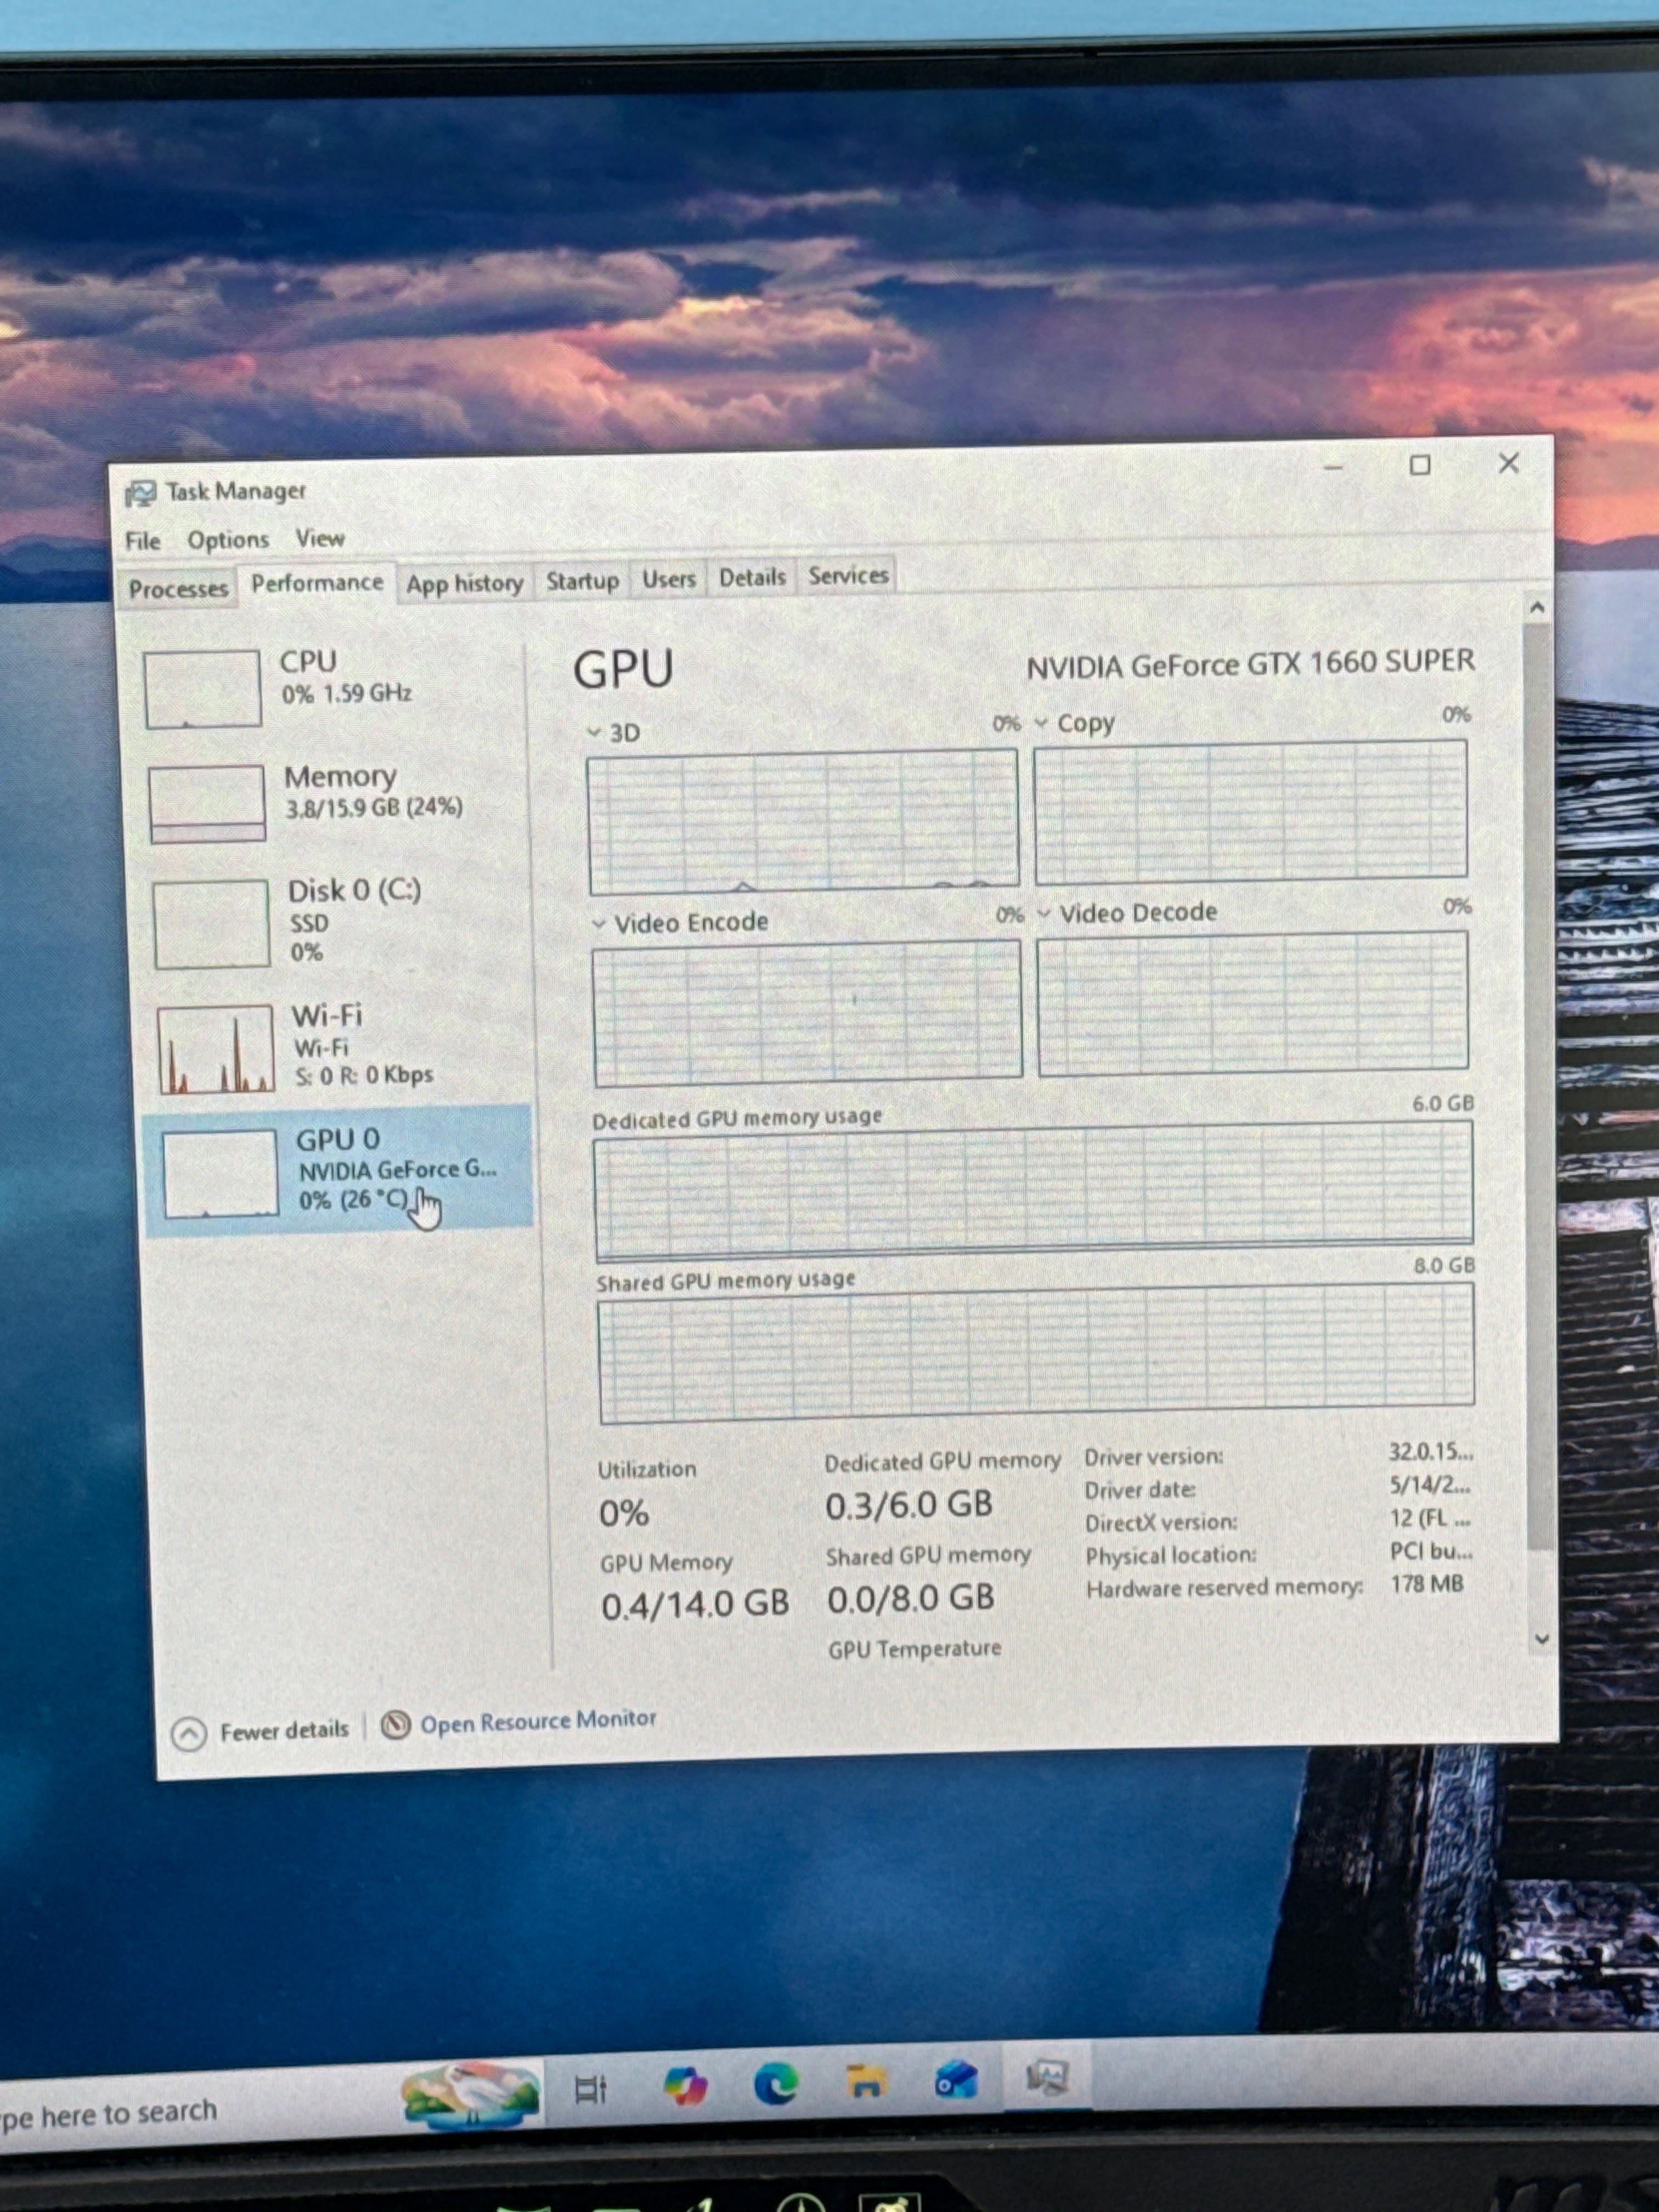The height and width of the screenshot is (2212, 1659).
Task: Launch Copilot from the taskbar
Action: click(x=685, y=2087)
